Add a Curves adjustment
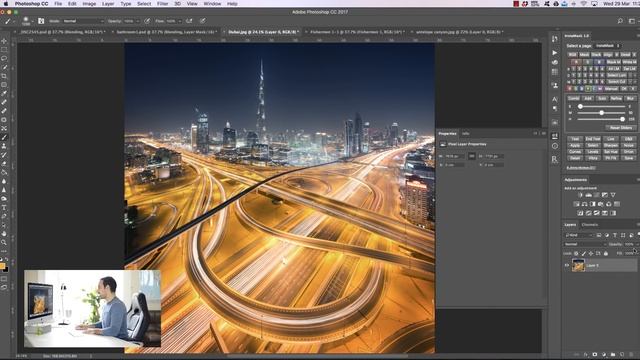The image size is (640, 360). click(597, 195)
